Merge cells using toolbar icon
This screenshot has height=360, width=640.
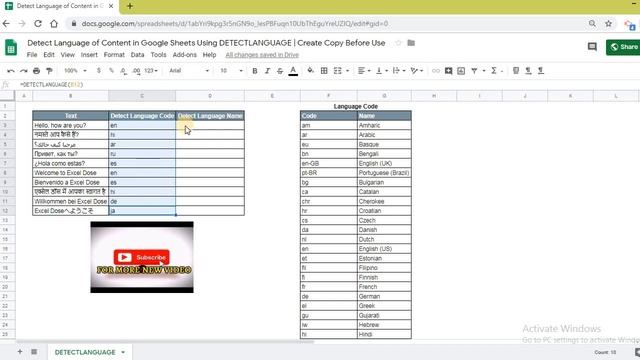pos(338,71)
